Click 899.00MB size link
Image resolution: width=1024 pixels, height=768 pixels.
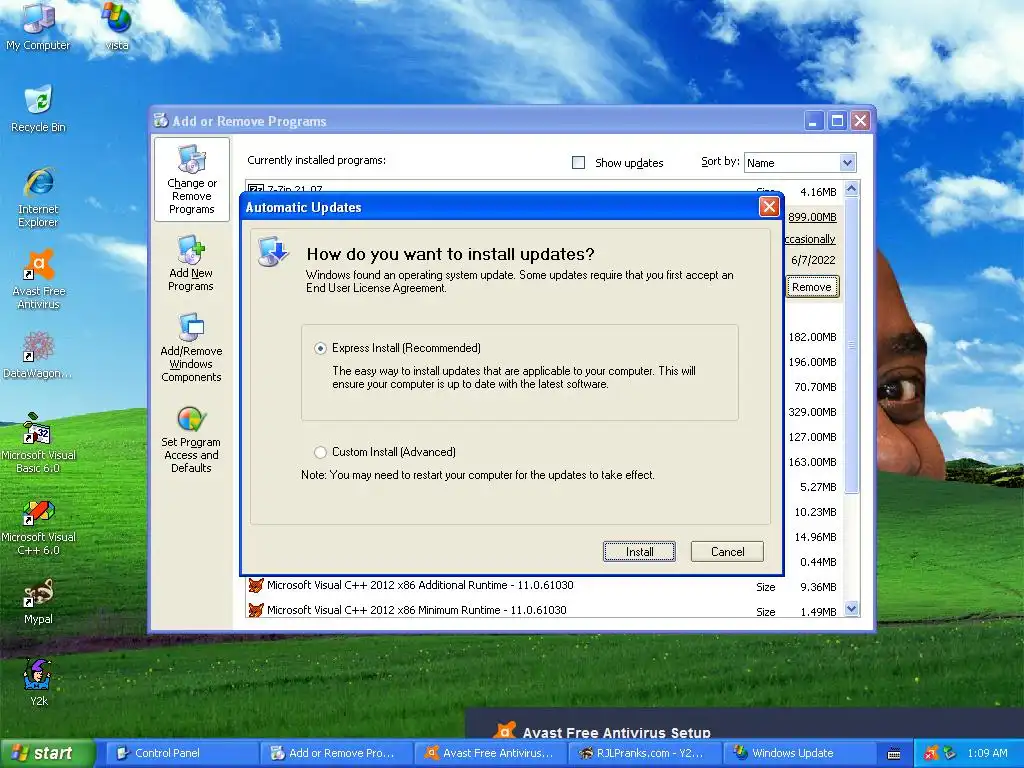[812, 217]
